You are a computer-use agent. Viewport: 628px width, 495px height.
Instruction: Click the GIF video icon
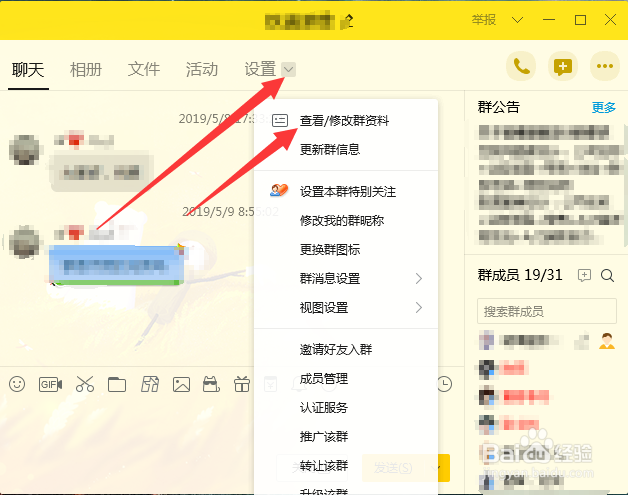(x=50, y=384)
